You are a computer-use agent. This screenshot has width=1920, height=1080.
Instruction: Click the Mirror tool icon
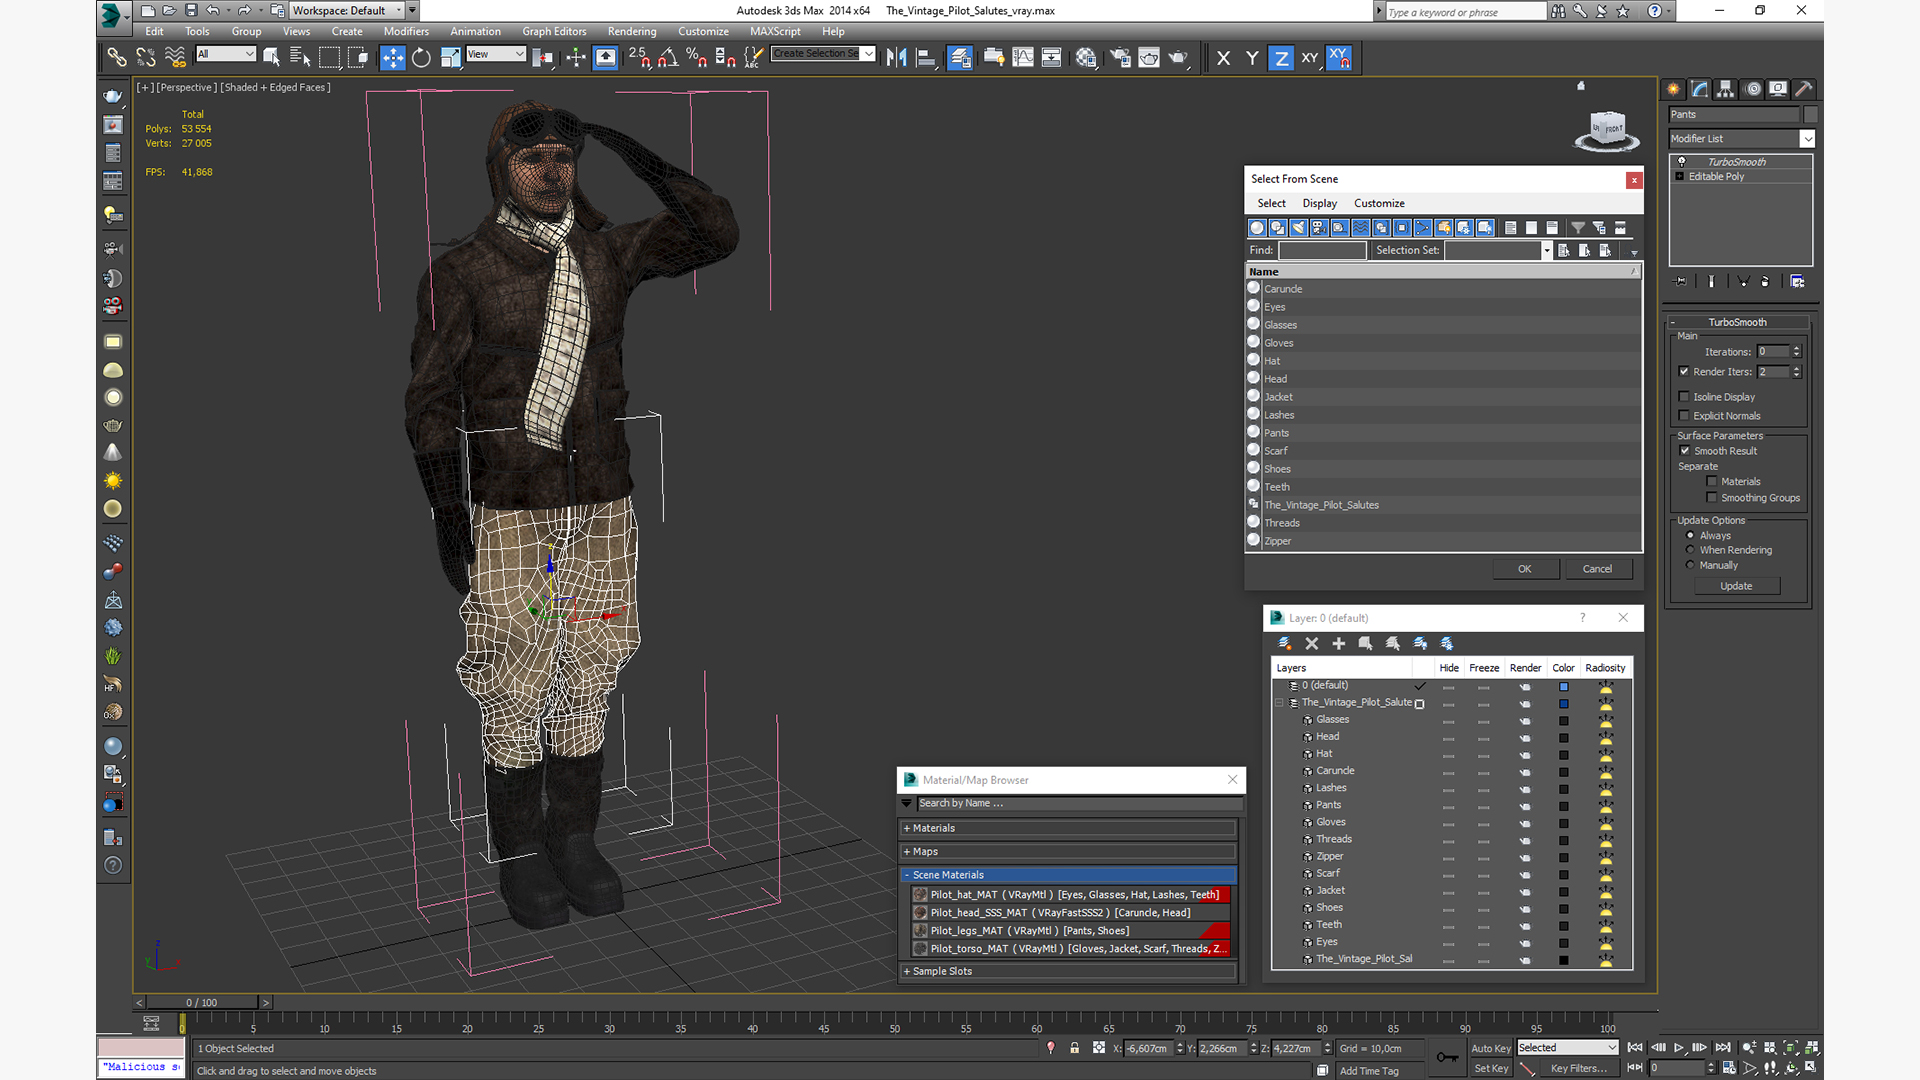pos(896,58)
